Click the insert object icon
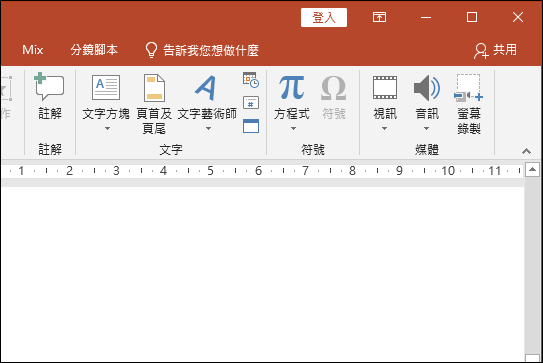Viewport: 543px width, 363px height. 251,126
